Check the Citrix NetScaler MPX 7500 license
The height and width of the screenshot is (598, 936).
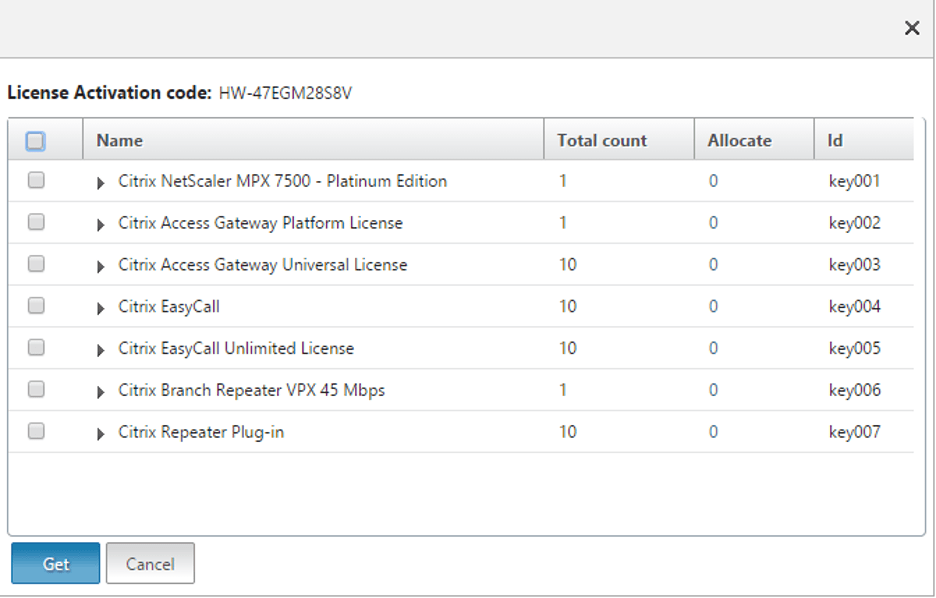tap(36, 181)
